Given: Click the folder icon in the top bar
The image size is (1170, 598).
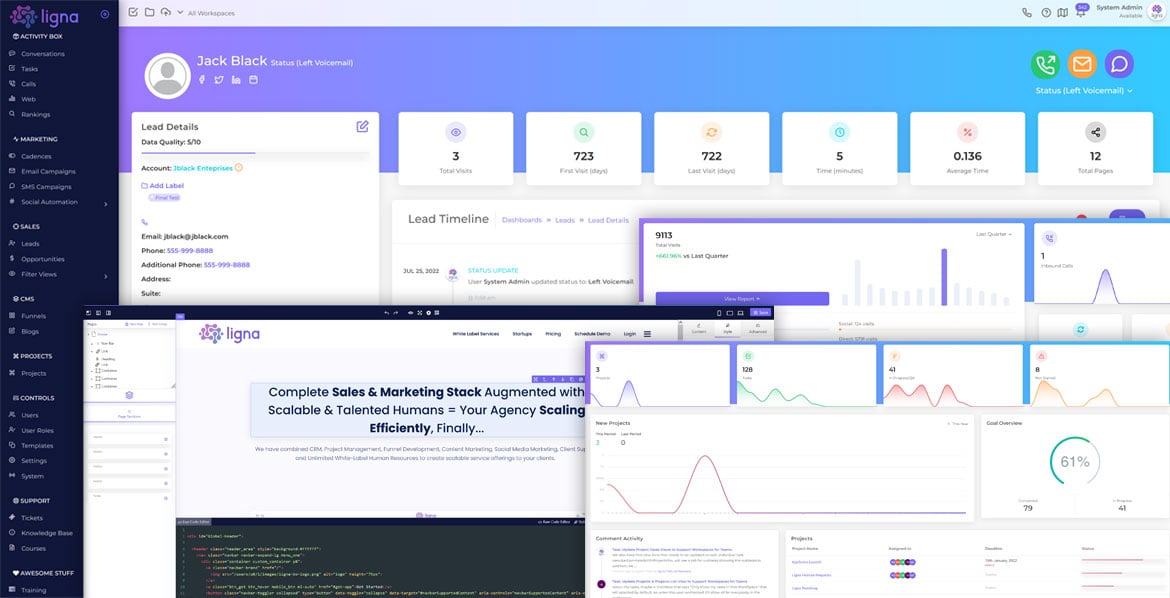Looking at the screenshot, I should 149,12.
